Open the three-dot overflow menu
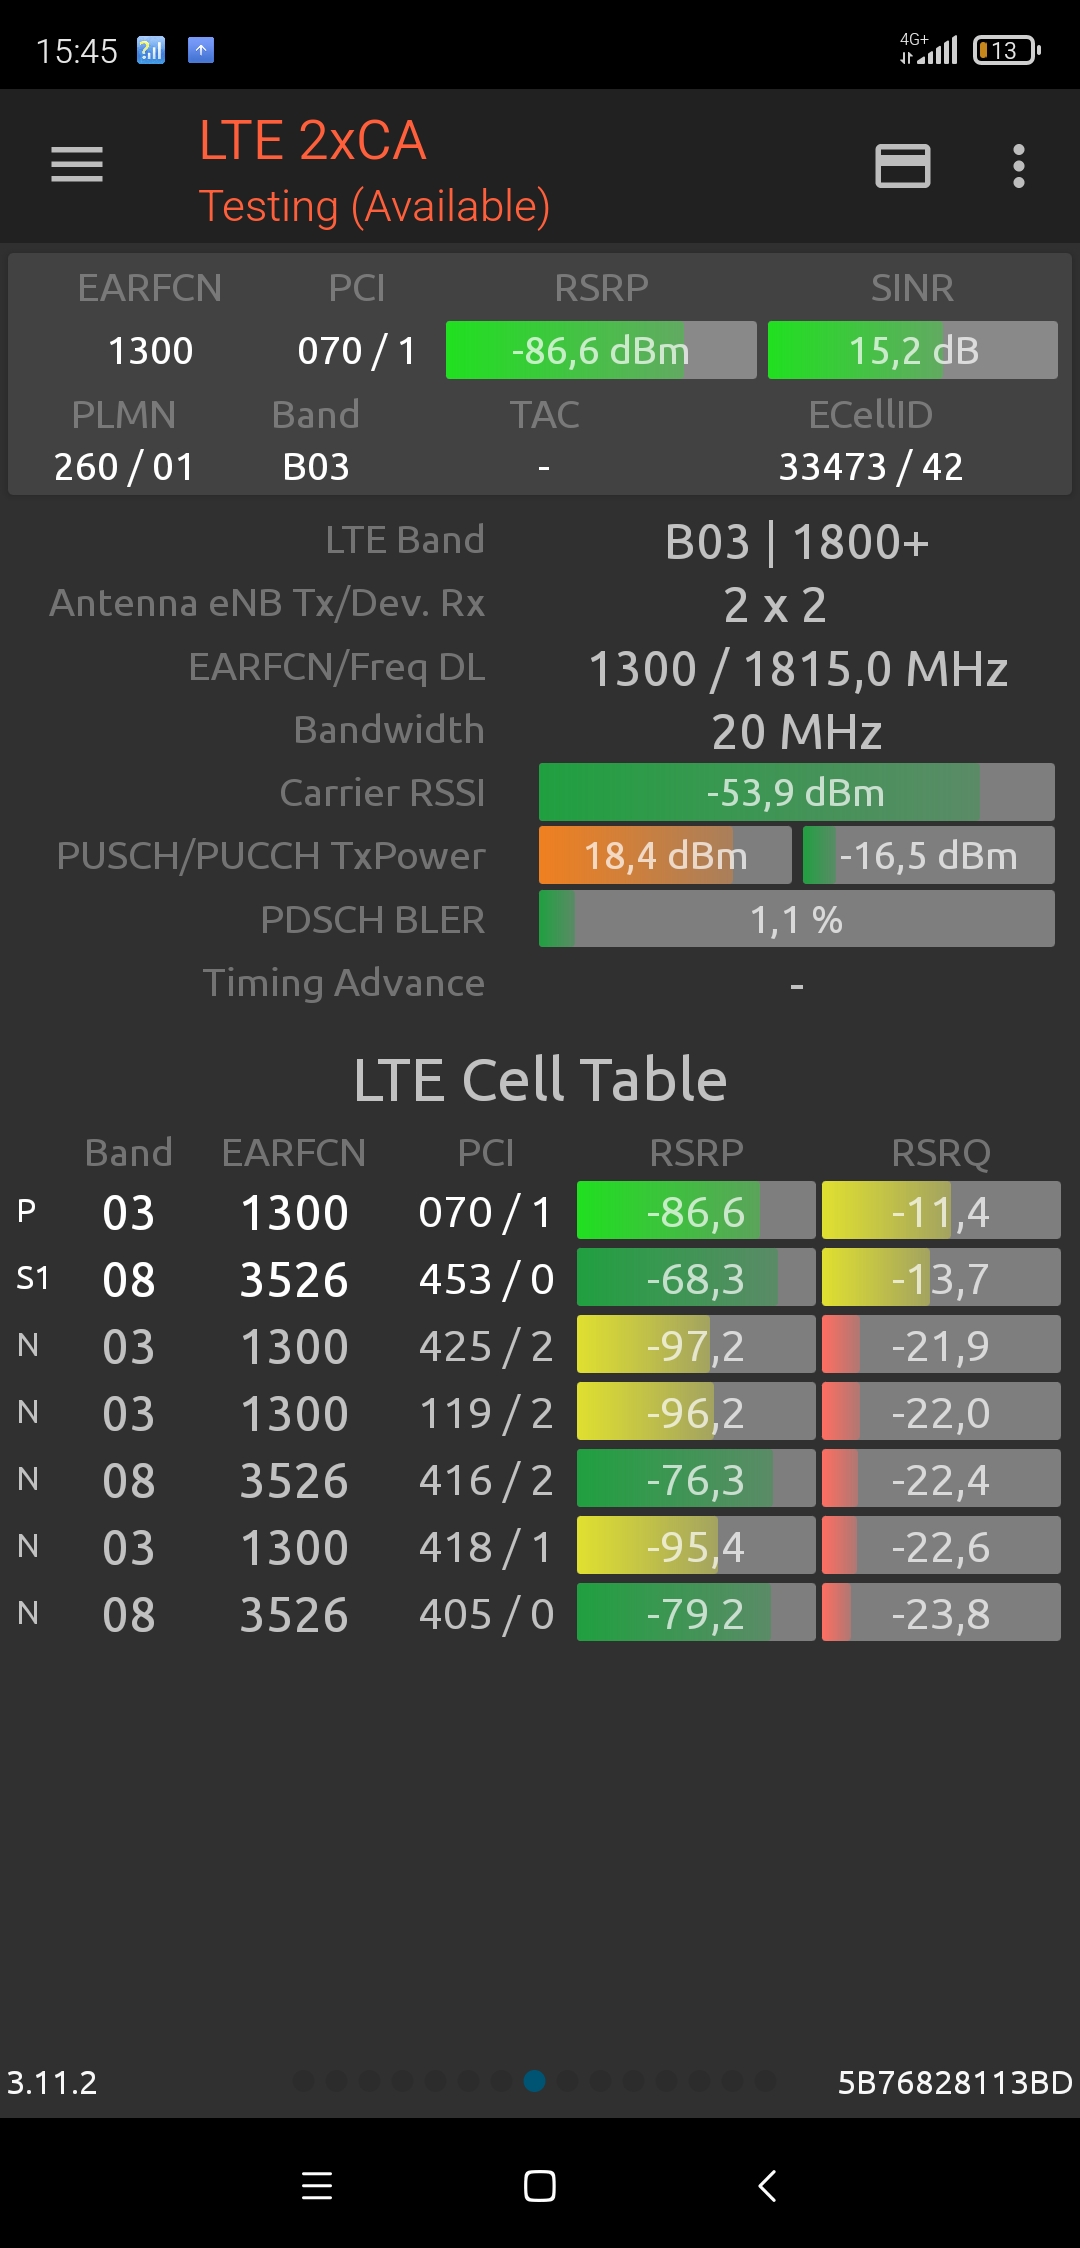1080x2248 pixels. [x=1018, y=166]
